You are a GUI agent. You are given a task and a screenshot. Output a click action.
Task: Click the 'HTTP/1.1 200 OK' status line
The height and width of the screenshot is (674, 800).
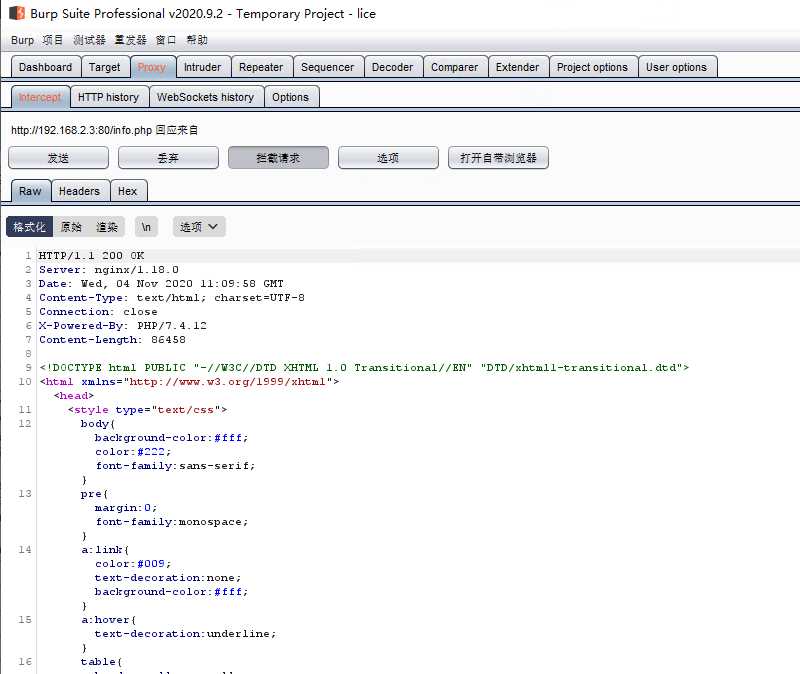point(91,256)
